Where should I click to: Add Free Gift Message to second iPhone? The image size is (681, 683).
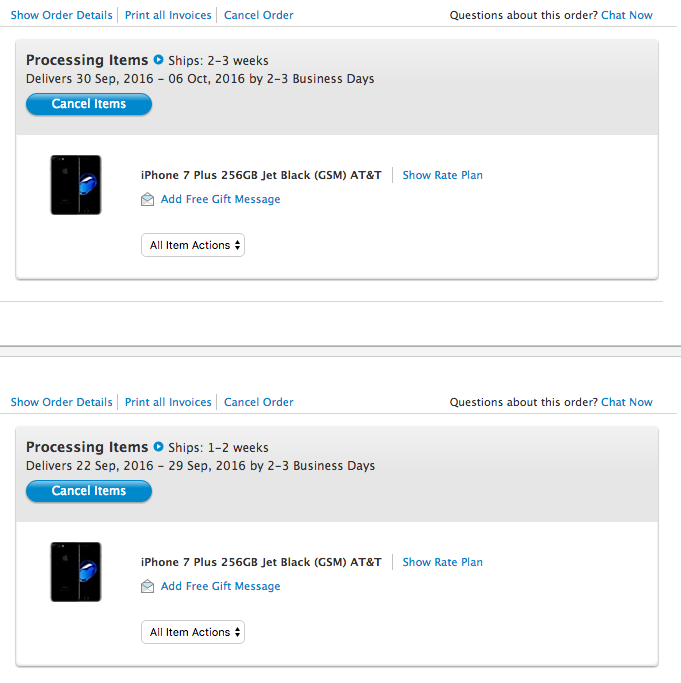click(220, 586)
